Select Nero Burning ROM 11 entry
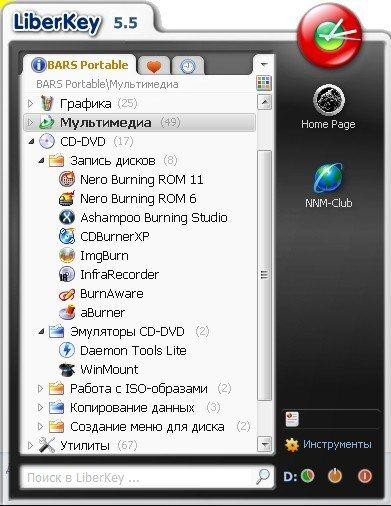This screenshot has height=506, width=391. 141,179
